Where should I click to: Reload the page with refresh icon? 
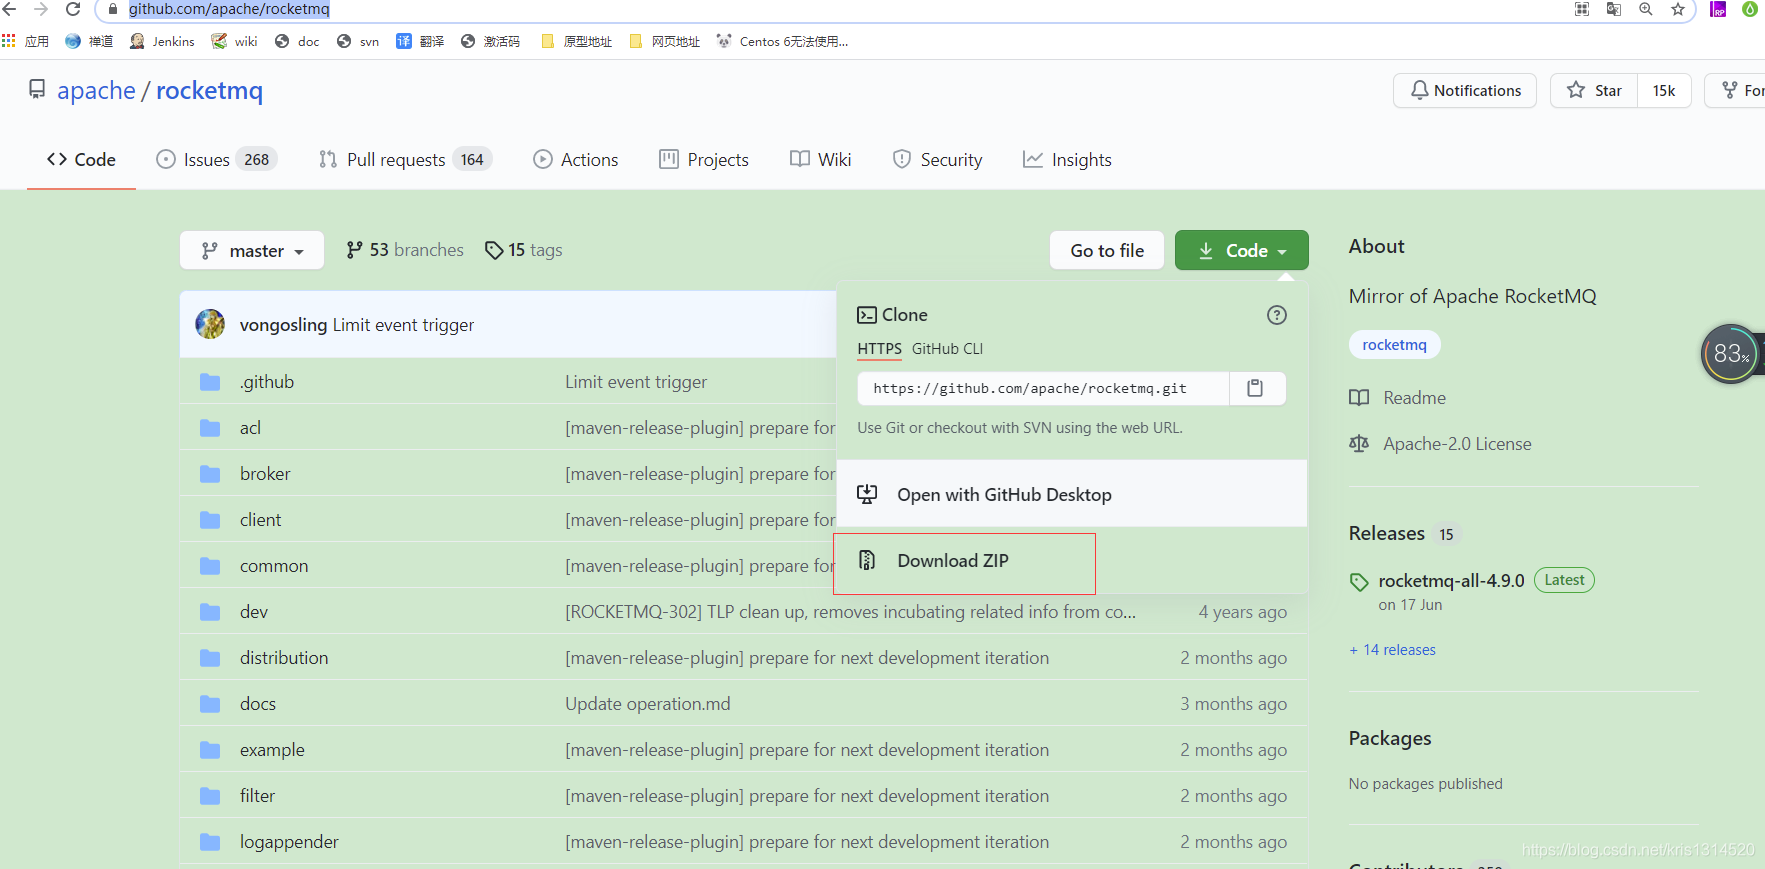click(73, 9)
